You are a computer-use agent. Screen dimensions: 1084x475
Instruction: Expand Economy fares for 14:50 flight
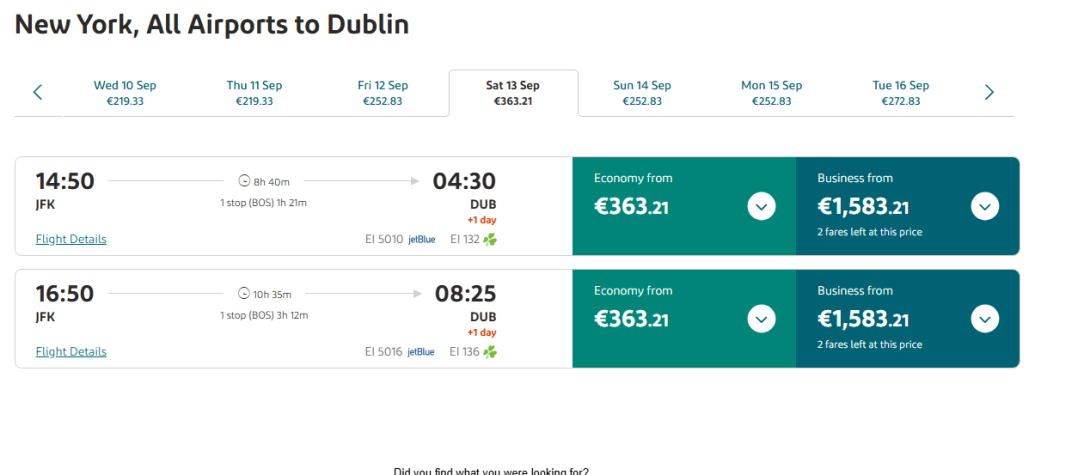point(761,206)
